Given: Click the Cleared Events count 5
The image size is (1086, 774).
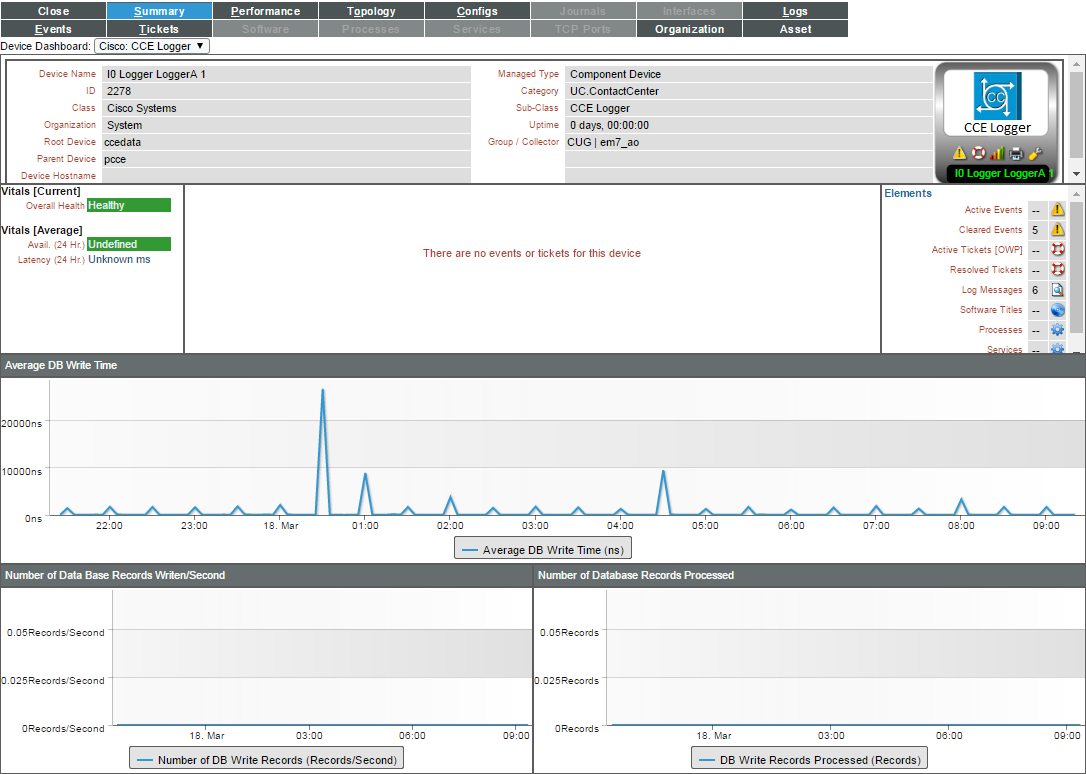Looking at the screenshot, I should coord(1035,230).
